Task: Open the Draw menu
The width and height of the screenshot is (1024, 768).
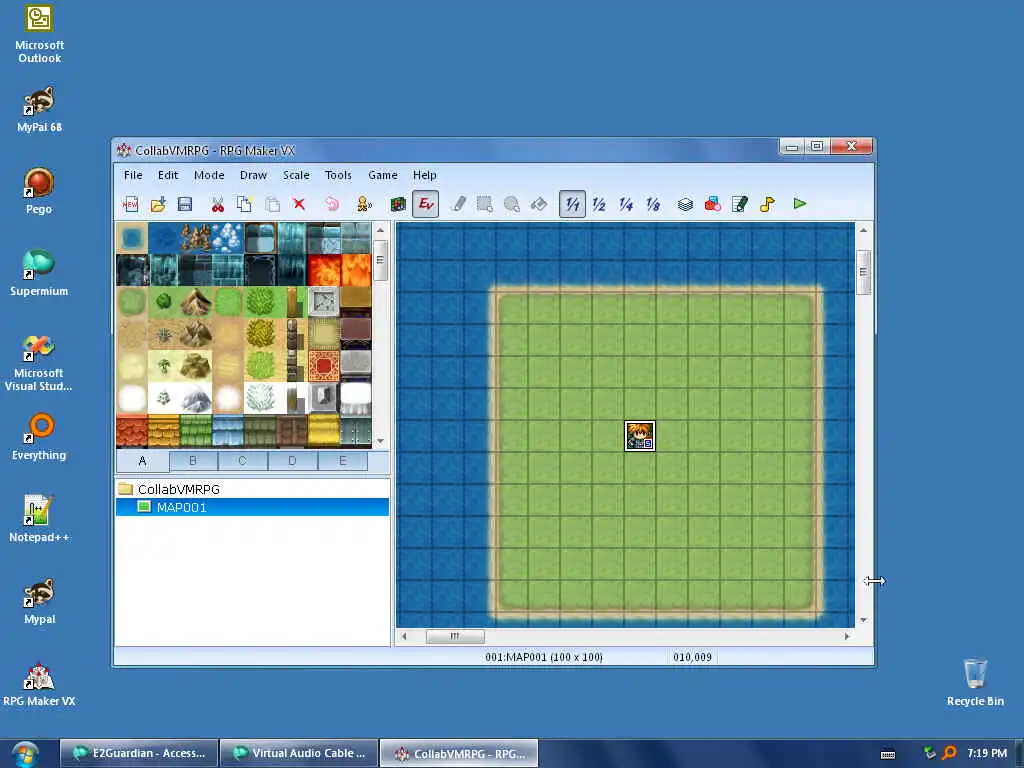Action: pyautogui.click(x=253, y=175)
